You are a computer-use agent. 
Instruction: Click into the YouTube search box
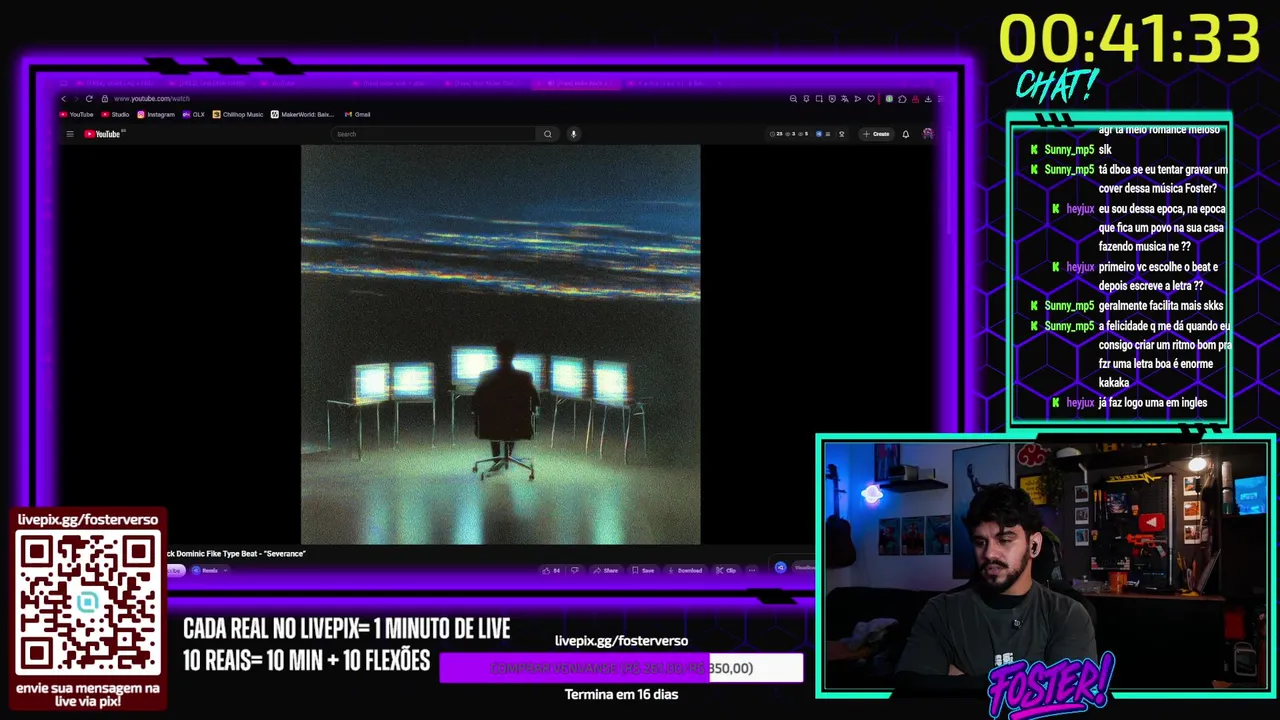coord(435,134)
